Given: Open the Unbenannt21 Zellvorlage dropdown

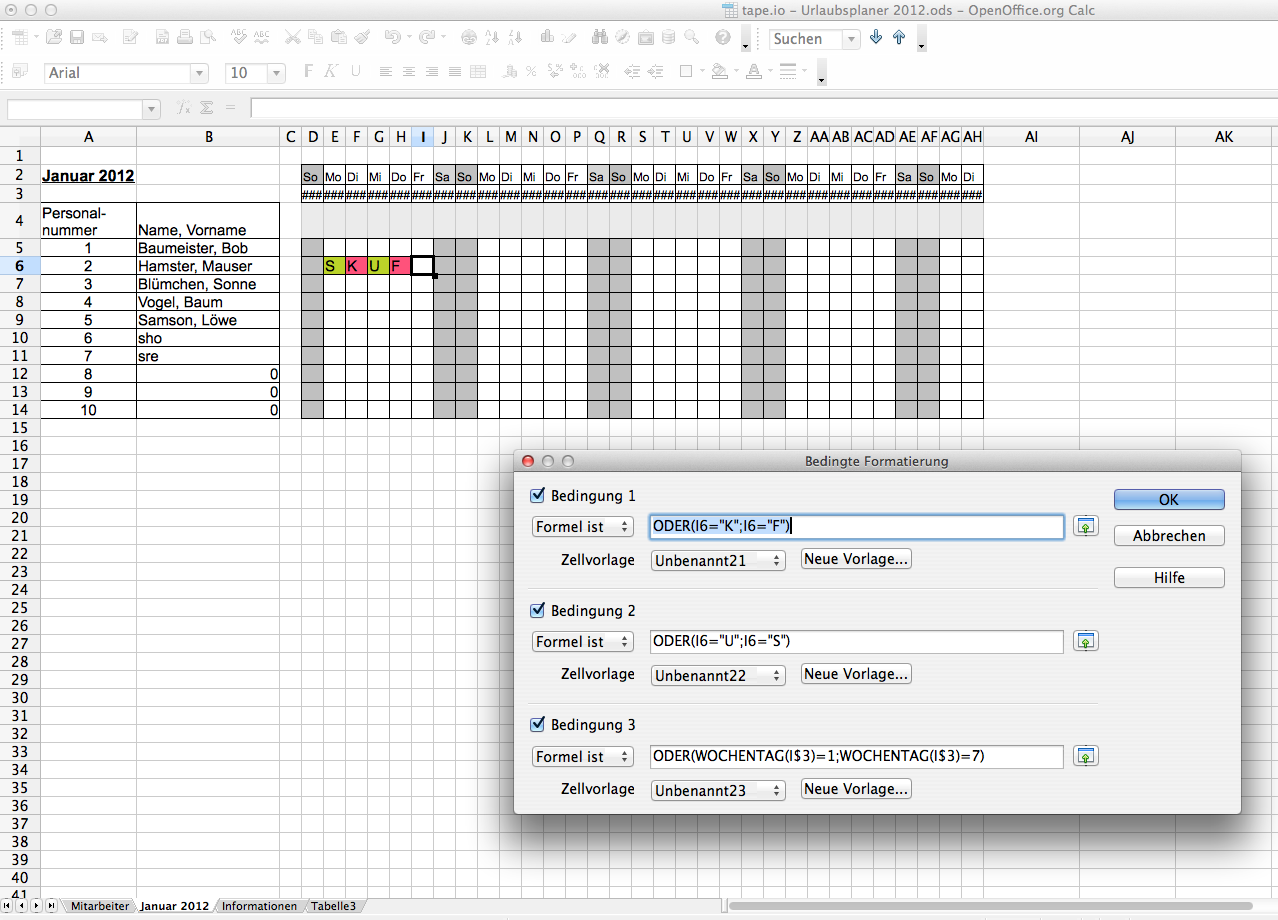Looking at the screenshot, I should coord(718,561).
